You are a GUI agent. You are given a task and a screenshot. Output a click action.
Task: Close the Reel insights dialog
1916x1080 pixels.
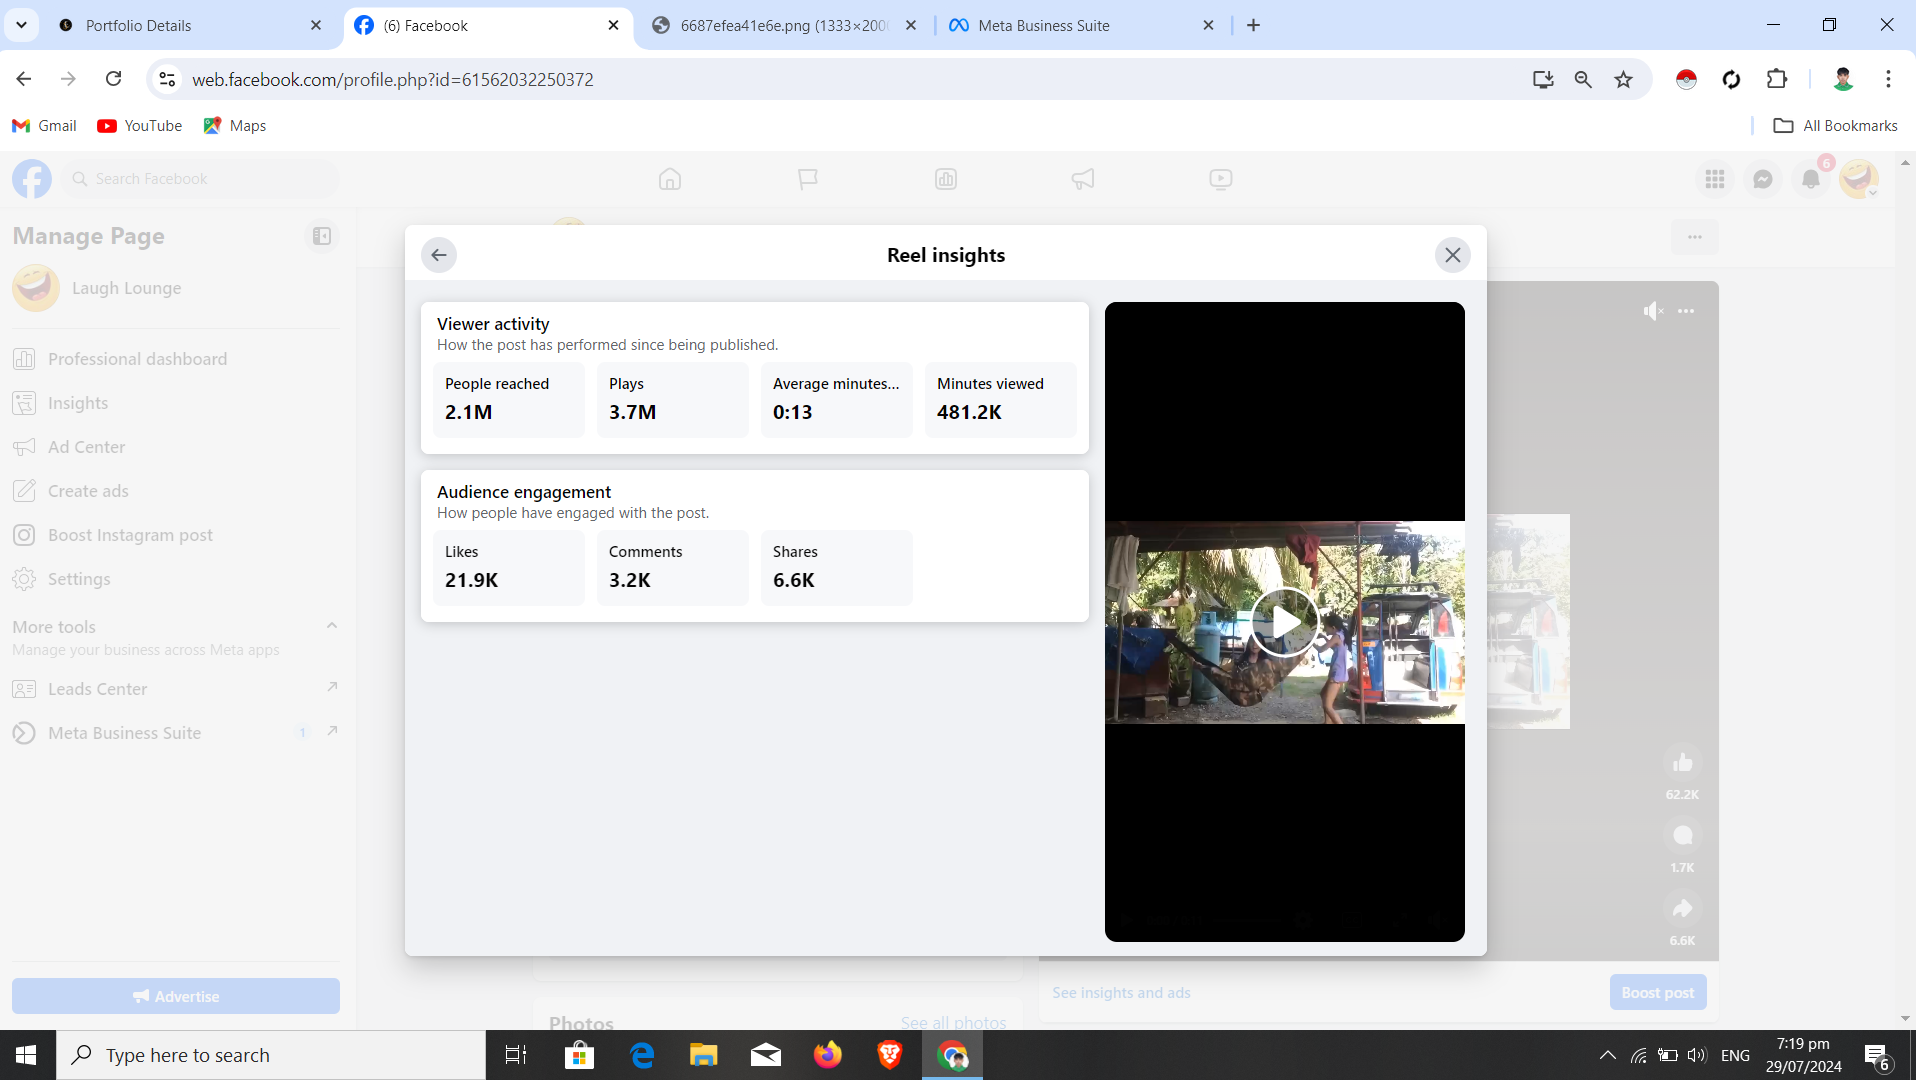tap(1453, 255)
